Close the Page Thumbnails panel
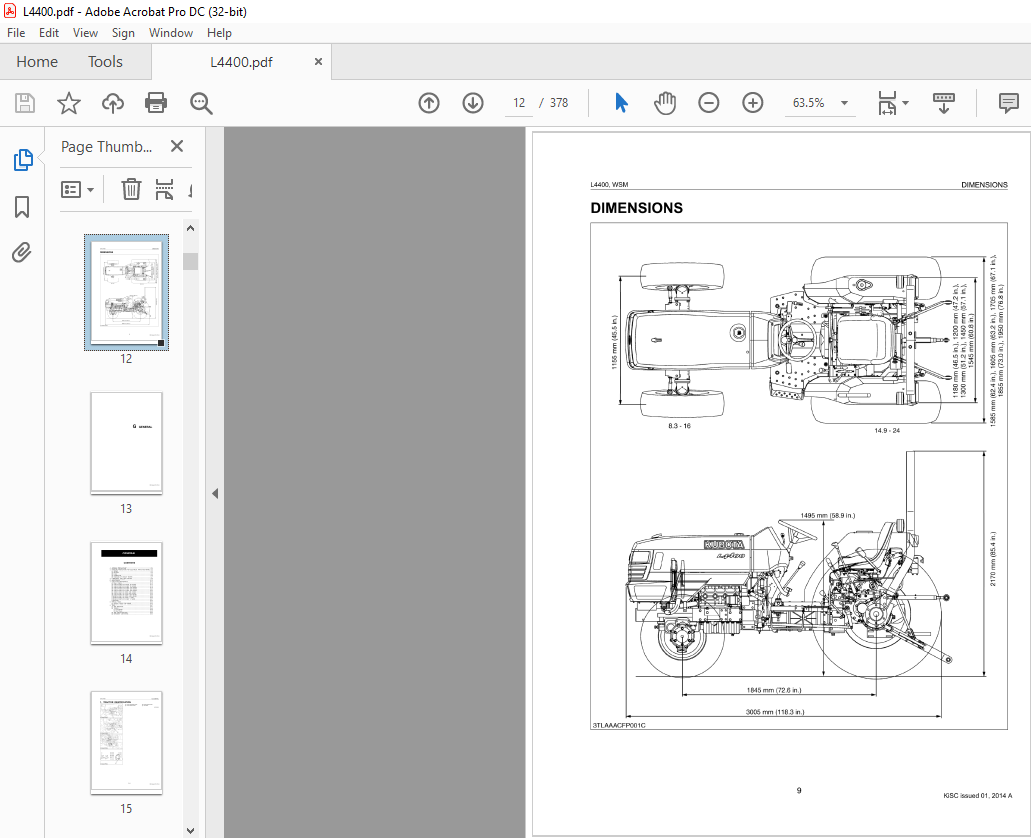Screen dimensions: 1031x838 pos(177,146)
